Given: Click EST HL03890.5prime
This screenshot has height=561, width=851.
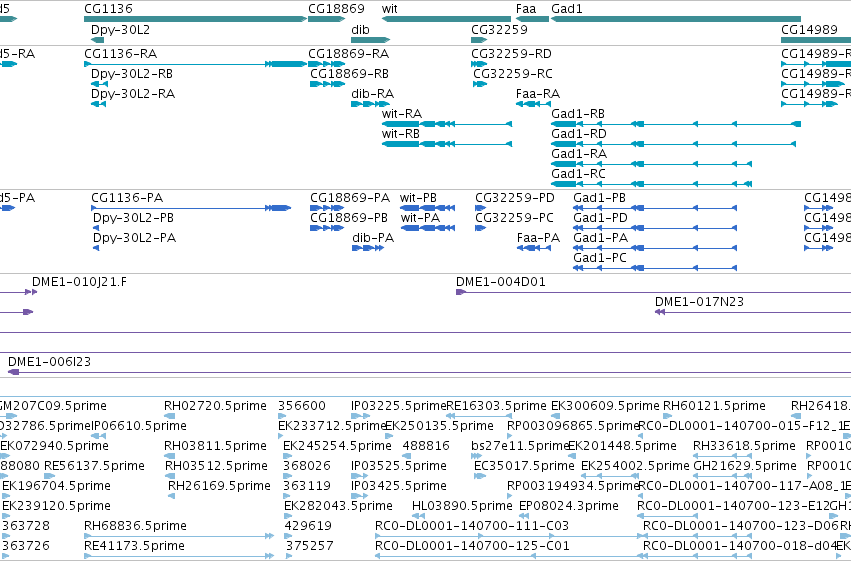Looking at the screenshot, I should (x=462, y=506).
